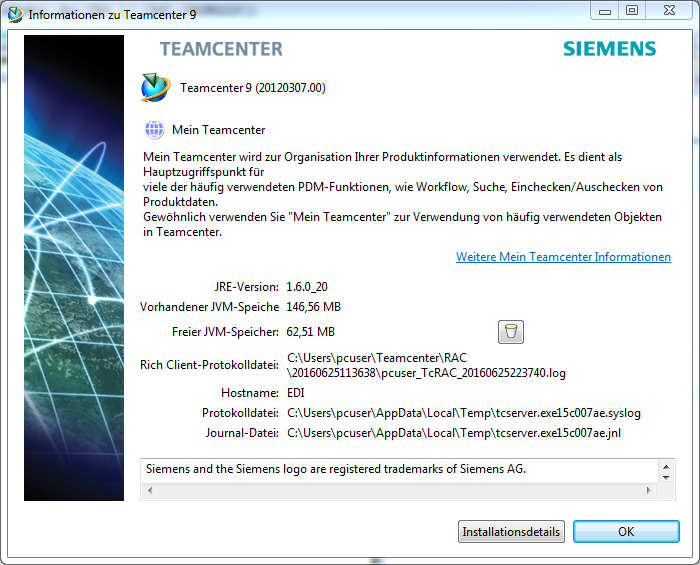Click the Rich Client-Protokolldatei label

click(209, 365)
